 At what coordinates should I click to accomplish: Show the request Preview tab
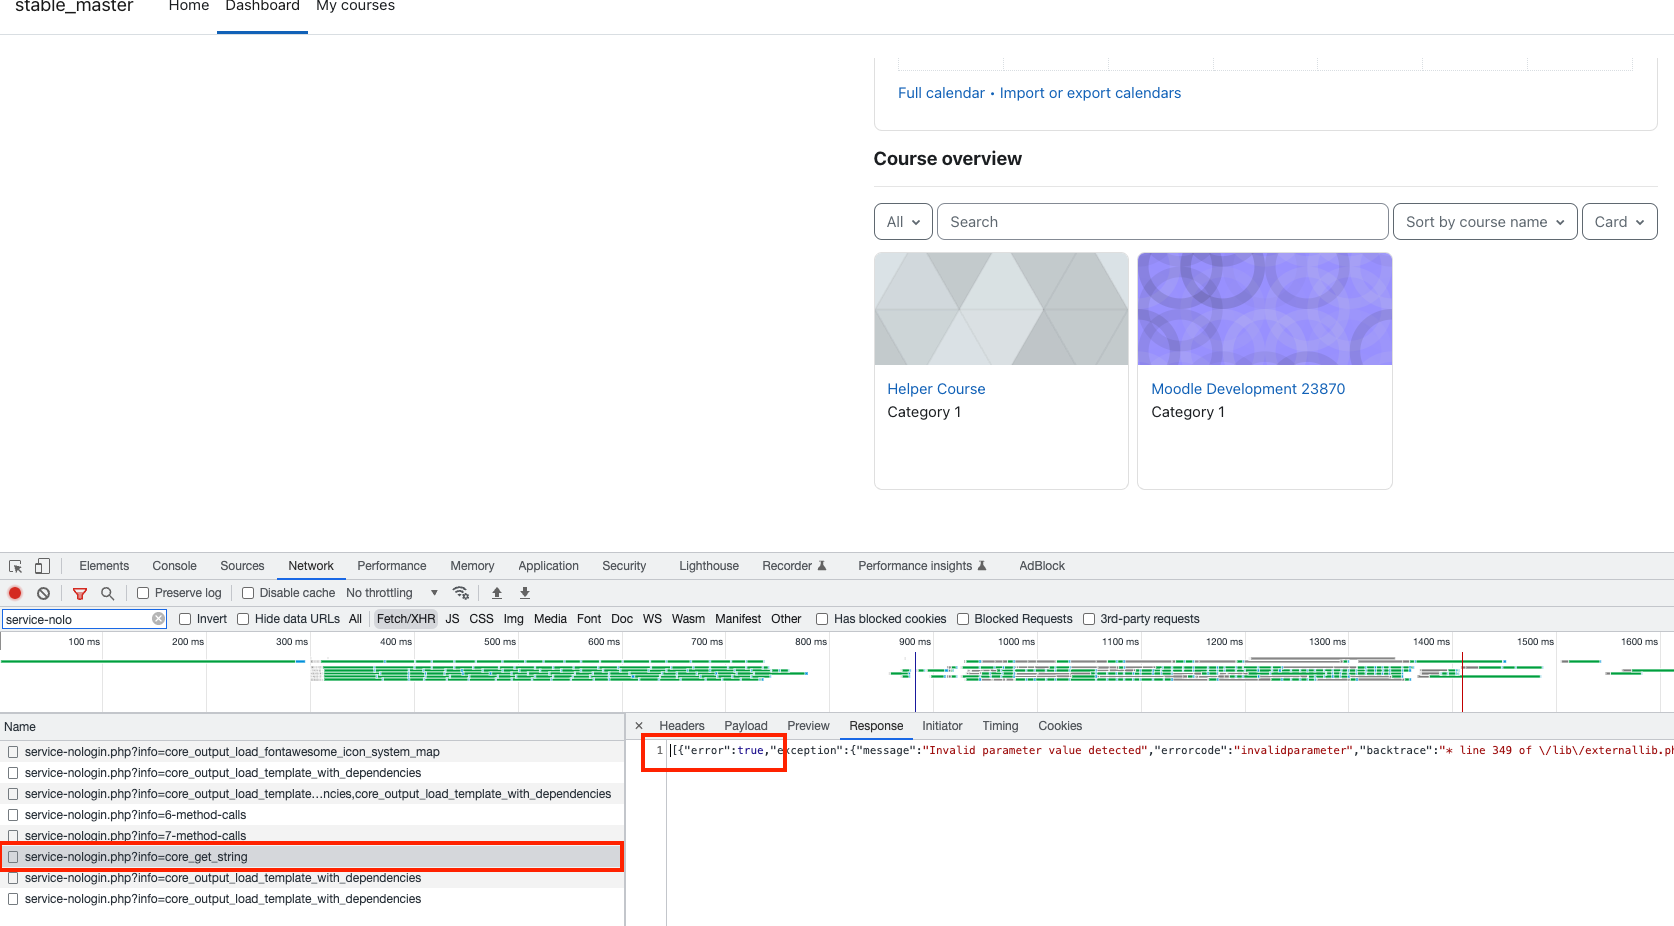(x=808, y=726)
